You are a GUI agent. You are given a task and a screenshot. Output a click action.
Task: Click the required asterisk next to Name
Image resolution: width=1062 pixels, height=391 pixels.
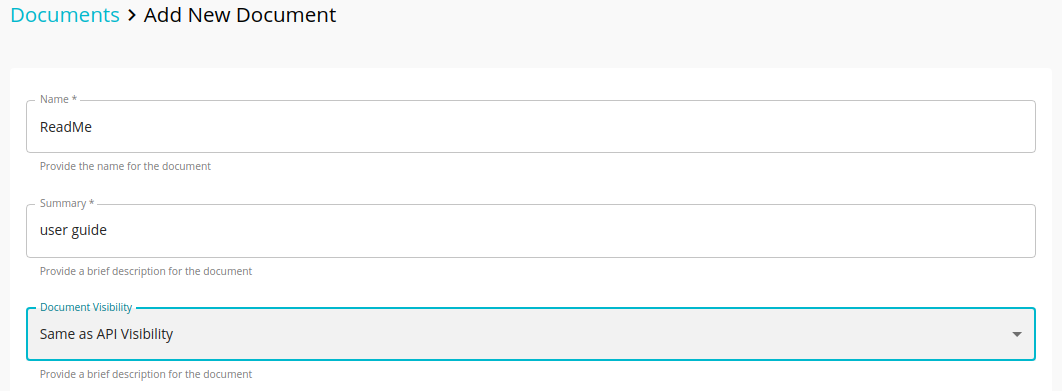coord(75,99)
